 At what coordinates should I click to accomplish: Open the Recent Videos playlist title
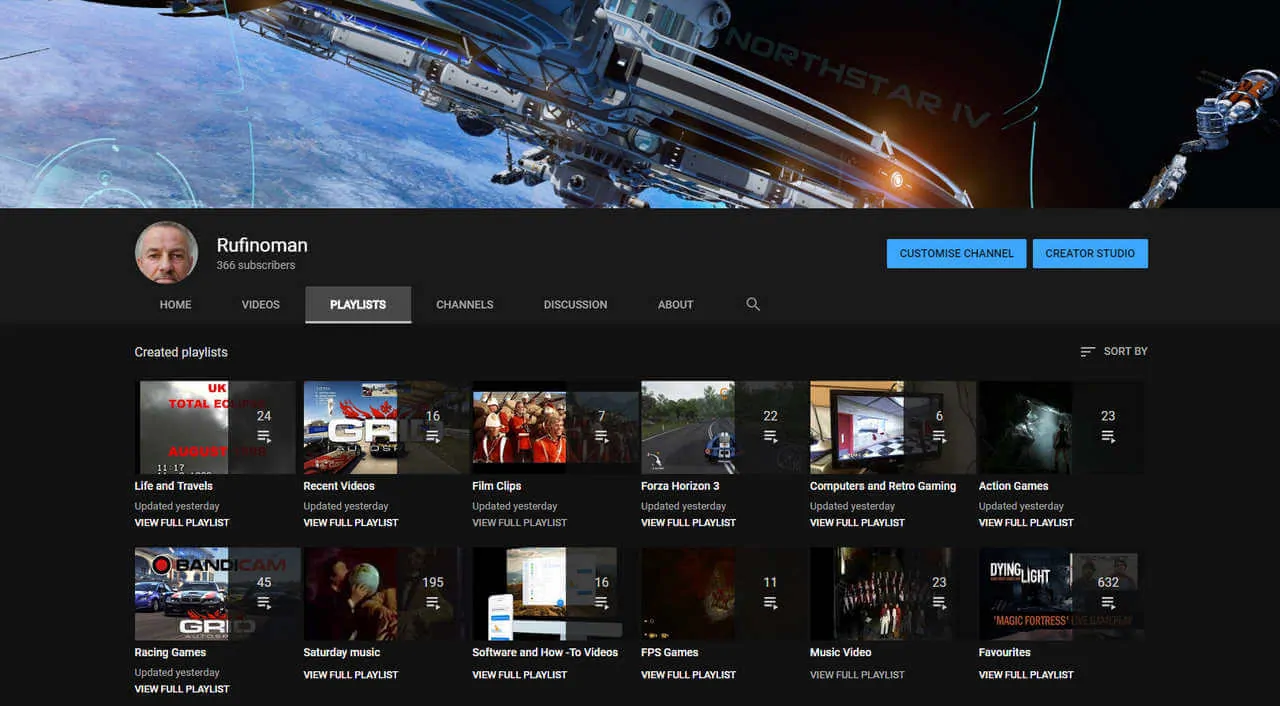339,486
